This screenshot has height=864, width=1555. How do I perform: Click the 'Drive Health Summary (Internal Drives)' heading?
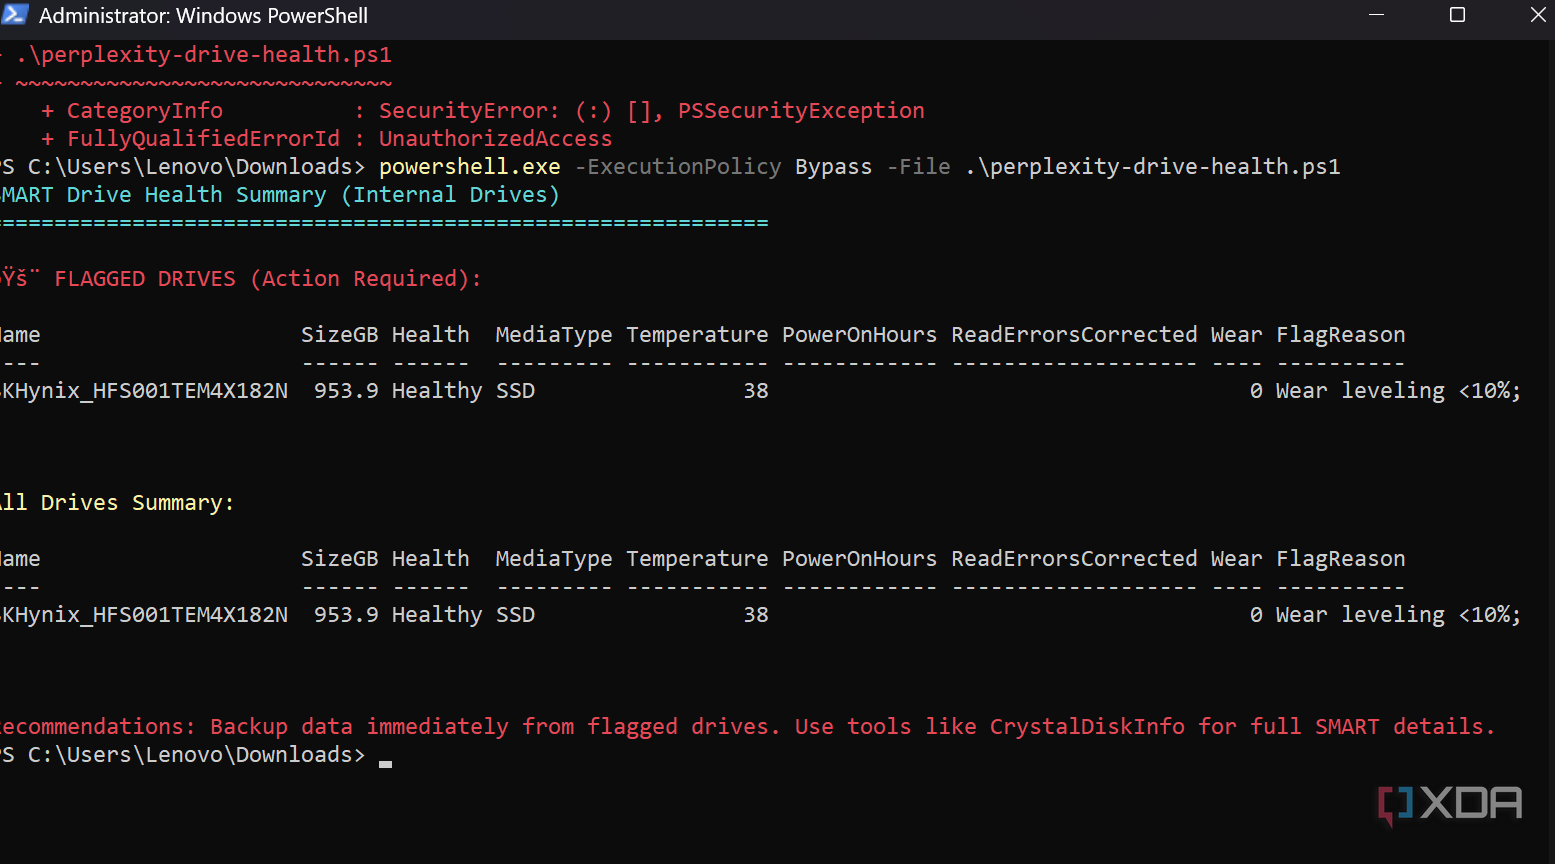pyautogui.click(x=313, y=195)
